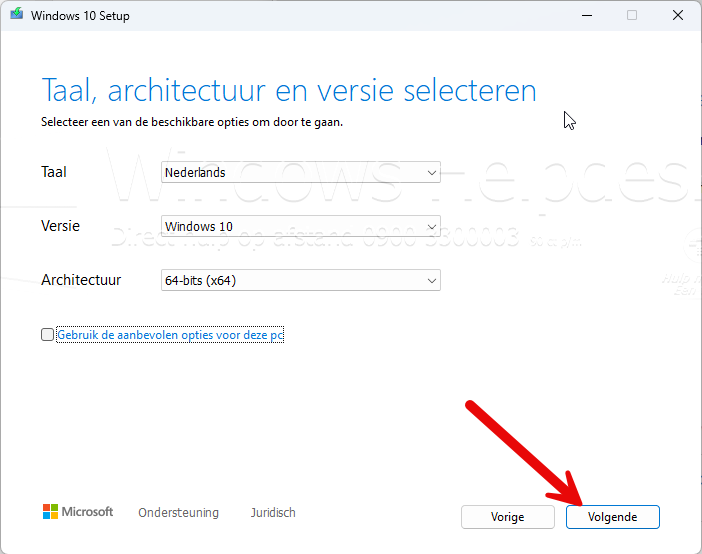702x554 pixels.
Task: Close the Windows 10 Setup window
Action: [678, 16]
